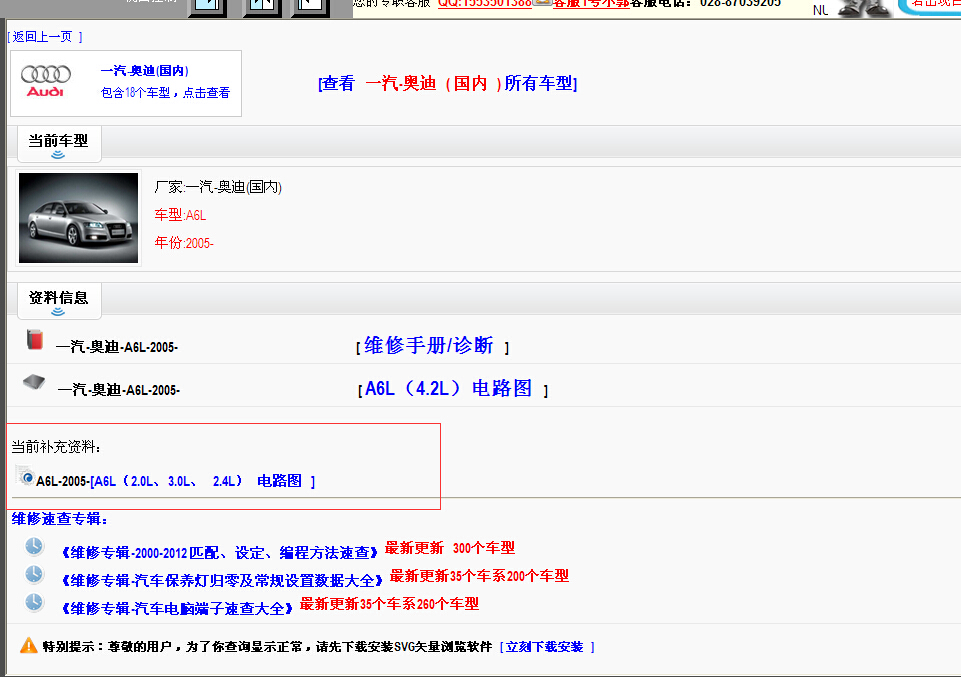Click red text 最新更新35个车系260个车型
The image size is (961, 677).
[x=389, y=604]
